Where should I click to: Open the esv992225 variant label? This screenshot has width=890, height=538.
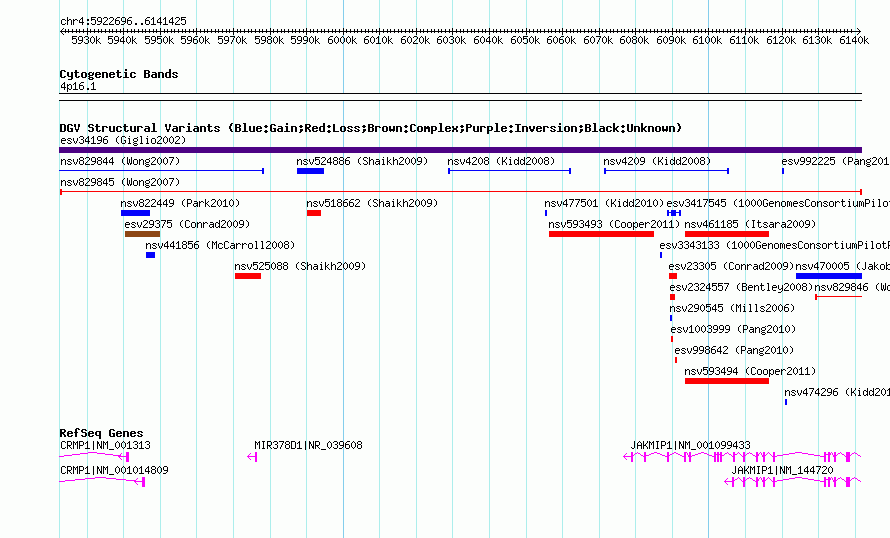(x=835, y=161)
